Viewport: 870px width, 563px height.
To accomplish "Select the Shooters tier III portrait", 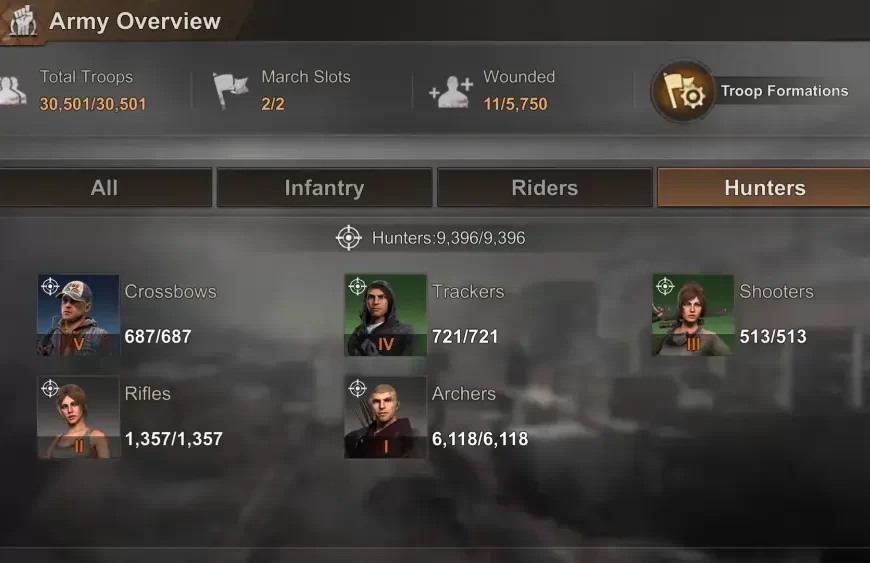I will pyautogui.click(x=693, y=315).
